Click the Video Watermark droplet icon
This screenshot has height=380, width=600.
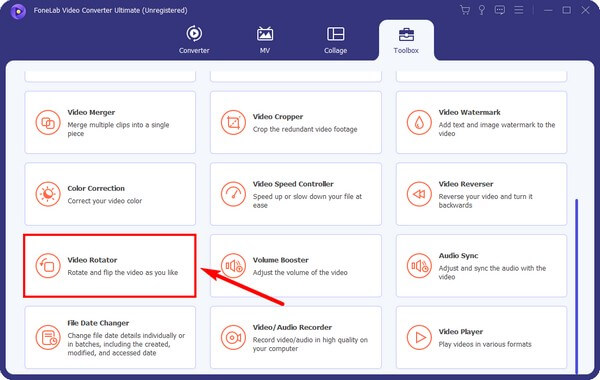coord(419,122)
